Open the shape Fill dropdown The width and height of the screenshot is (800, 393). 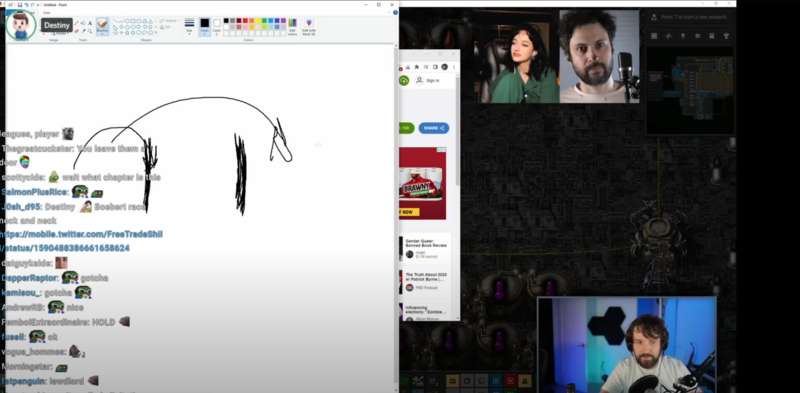pos(165,27)
